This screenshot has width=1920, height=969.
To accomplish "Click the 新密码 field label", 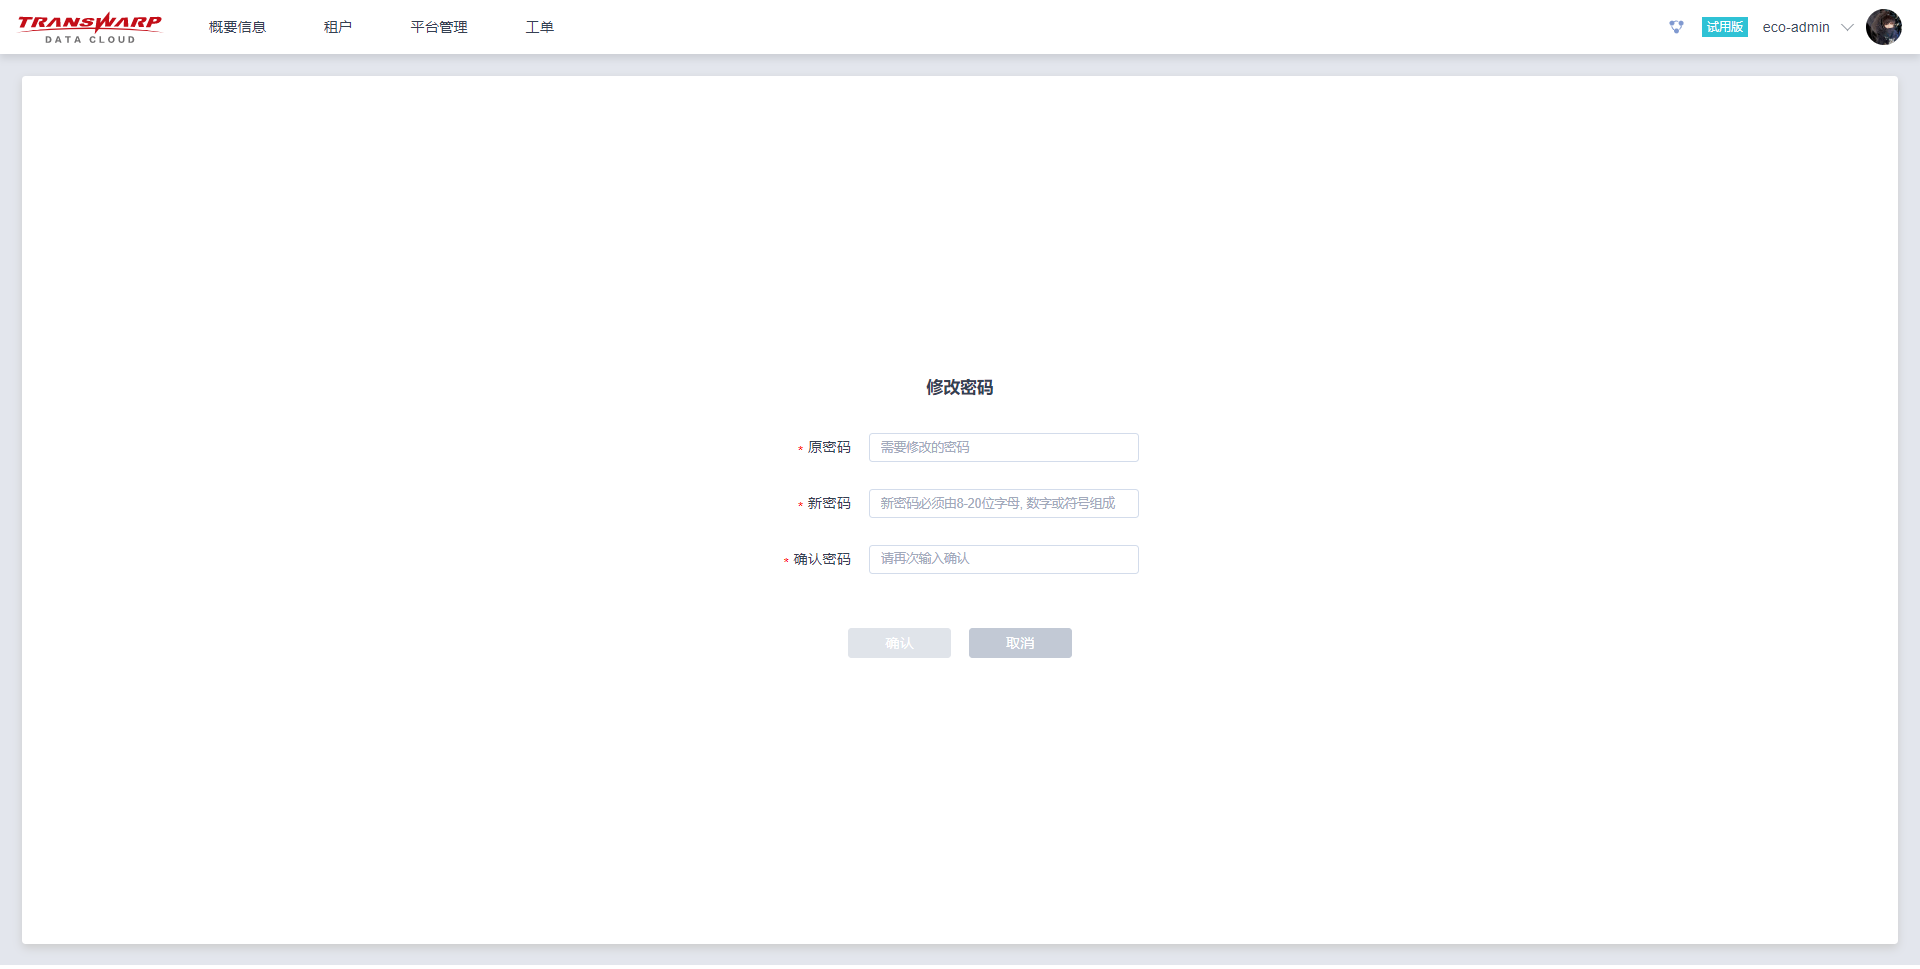I will click(829, 503).
